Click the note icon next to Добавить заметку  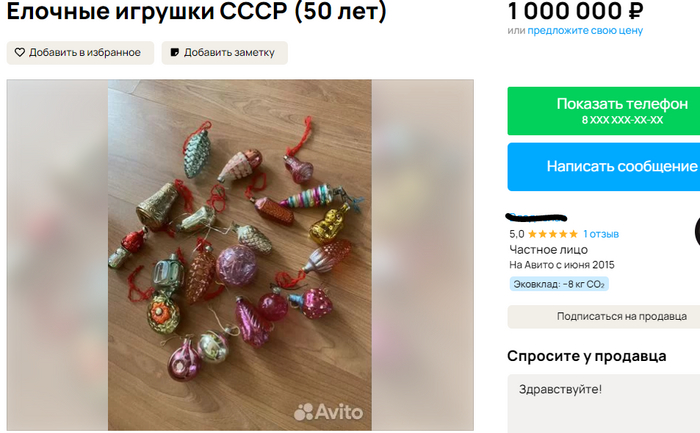click(175, 53)
